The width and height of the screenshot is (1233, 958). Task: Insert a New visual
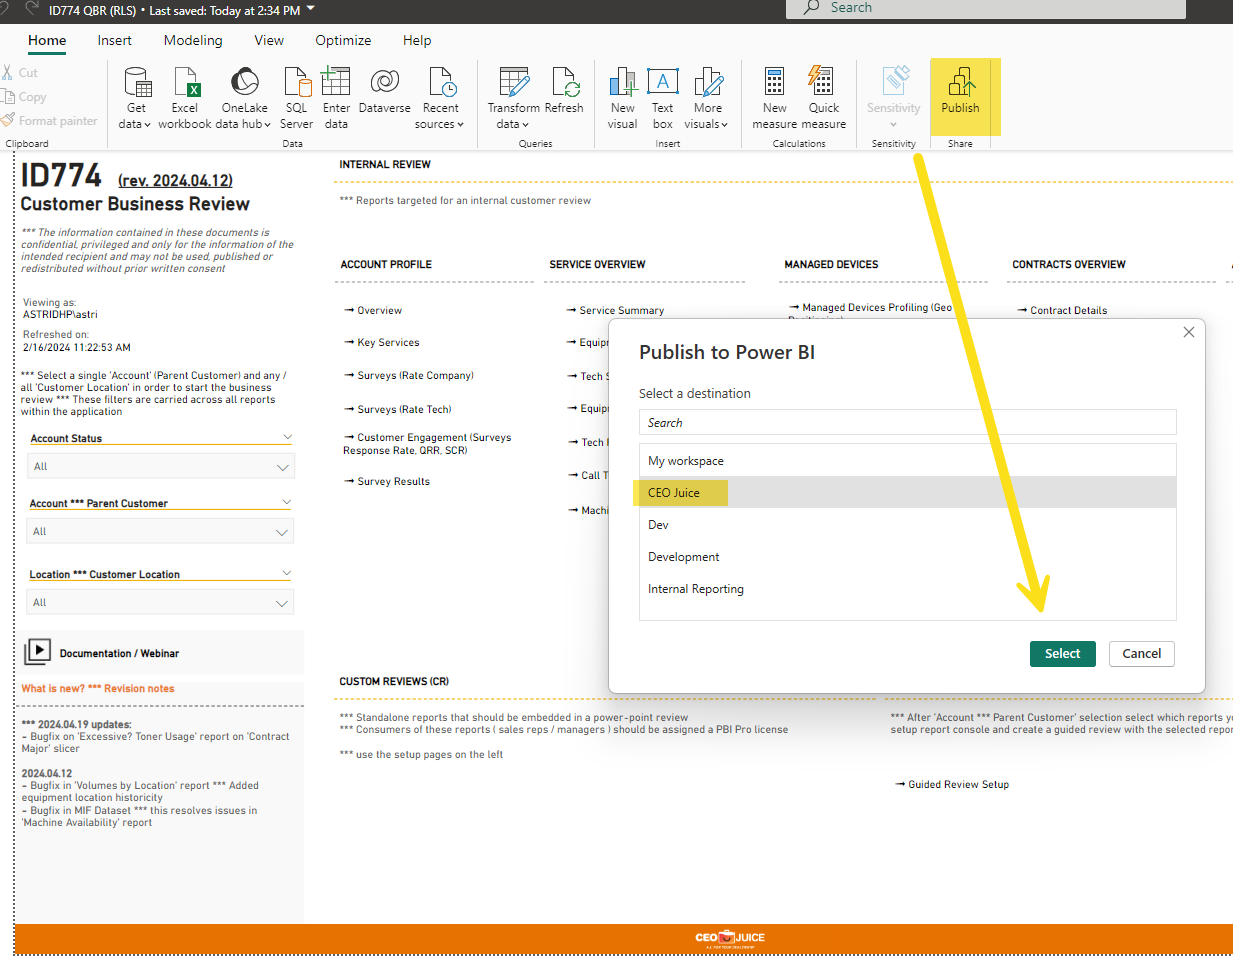pos(622,98)
